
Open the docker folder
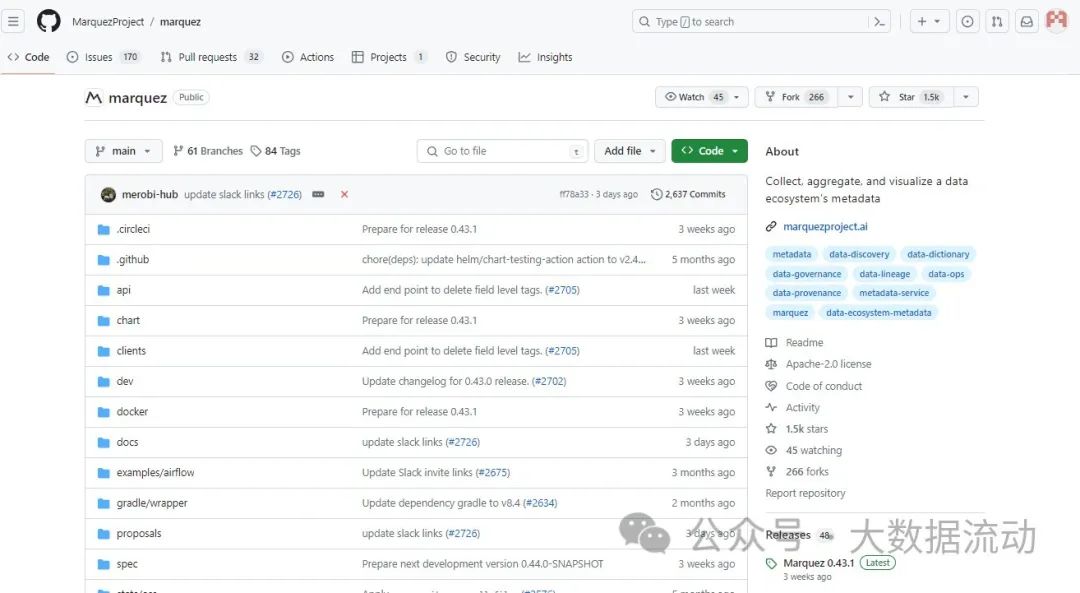(132, 411)
